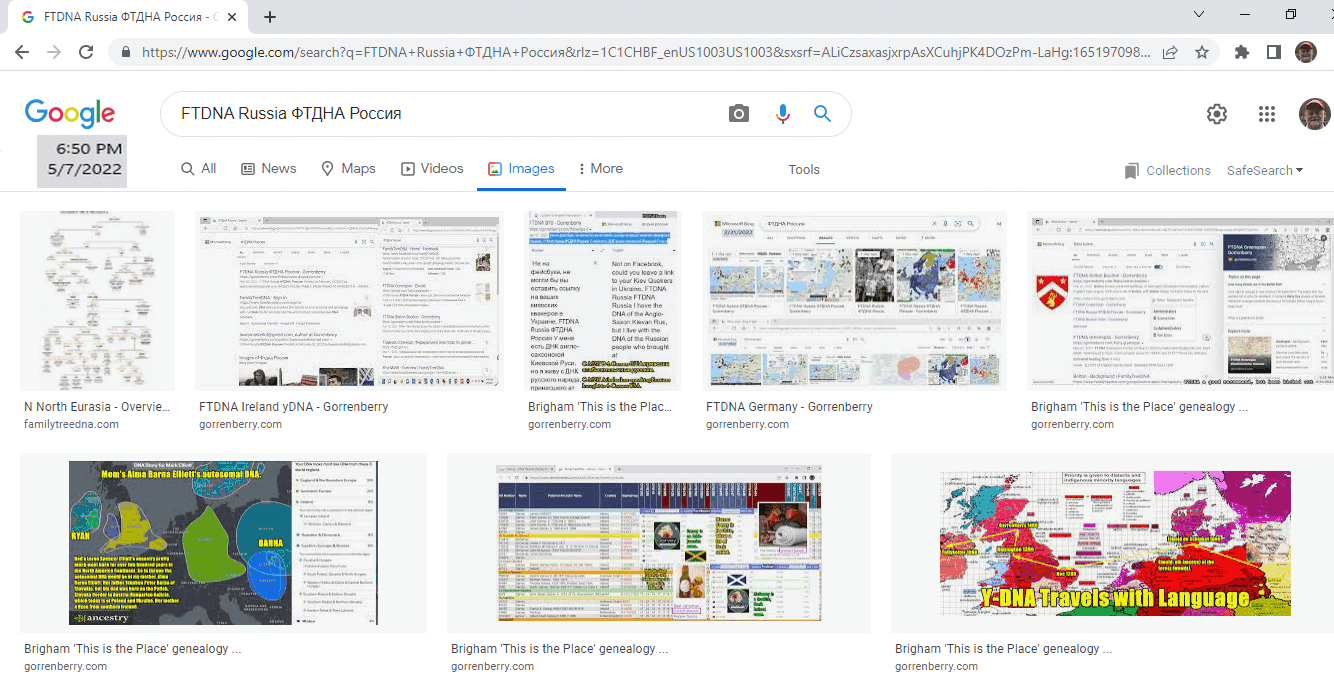The height and width of the screenshot is (689, 1334).
Task: Open a new browser tab
Action: pyautogui.click(x=270, y=17)
